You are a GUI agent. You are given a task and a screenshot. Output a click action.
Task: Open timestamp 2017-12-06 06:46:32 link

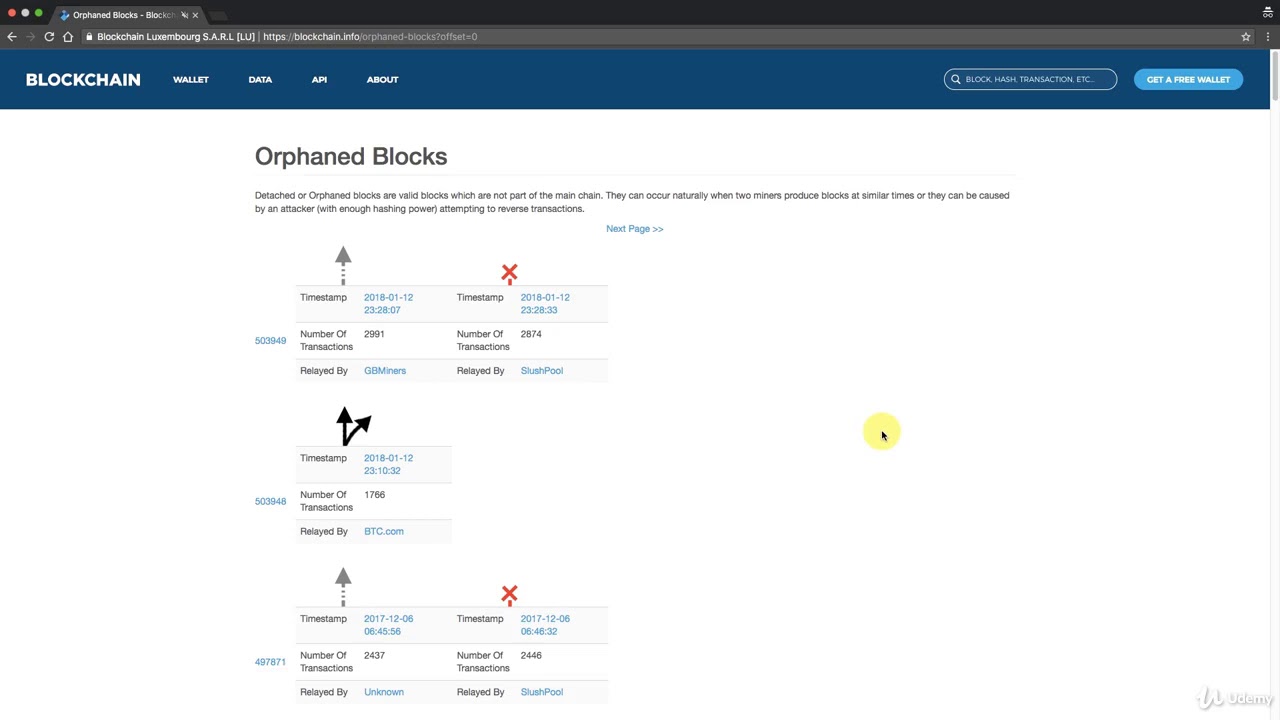point(545,625)
